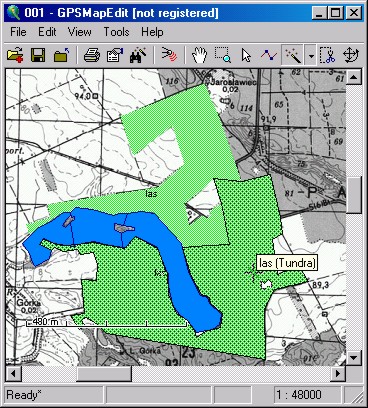Expand the dropdown arrow next to magic wand
This screenshot has width=368, height=408.
[x=311, y=55]
